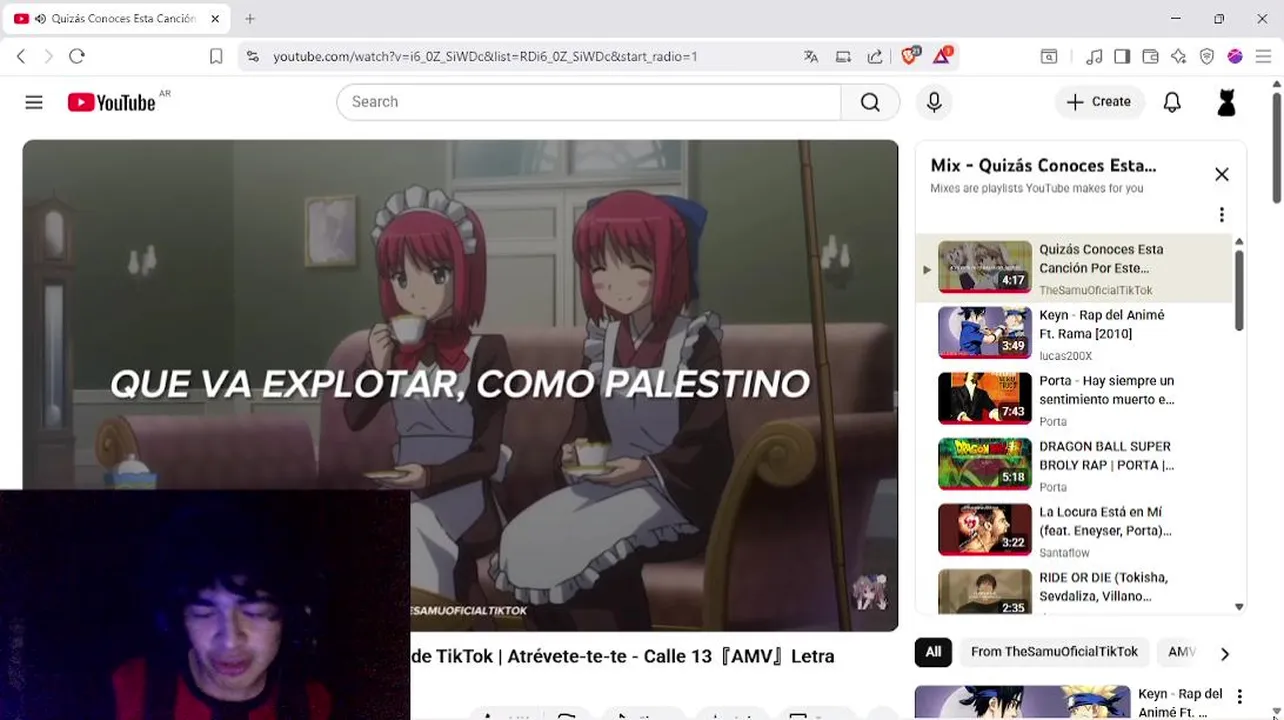Open Brave Rewards triangle icon

[942, 56]
